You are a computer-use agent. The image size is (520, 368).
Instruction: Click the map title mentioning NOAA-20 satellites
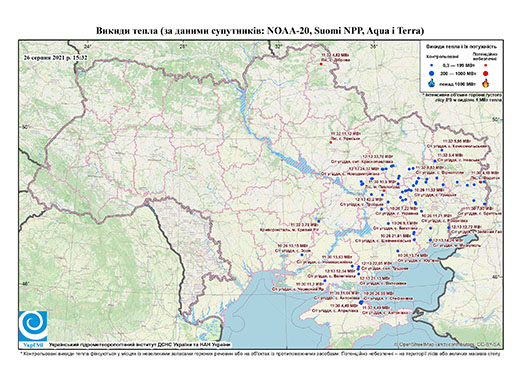click(260, 31)
